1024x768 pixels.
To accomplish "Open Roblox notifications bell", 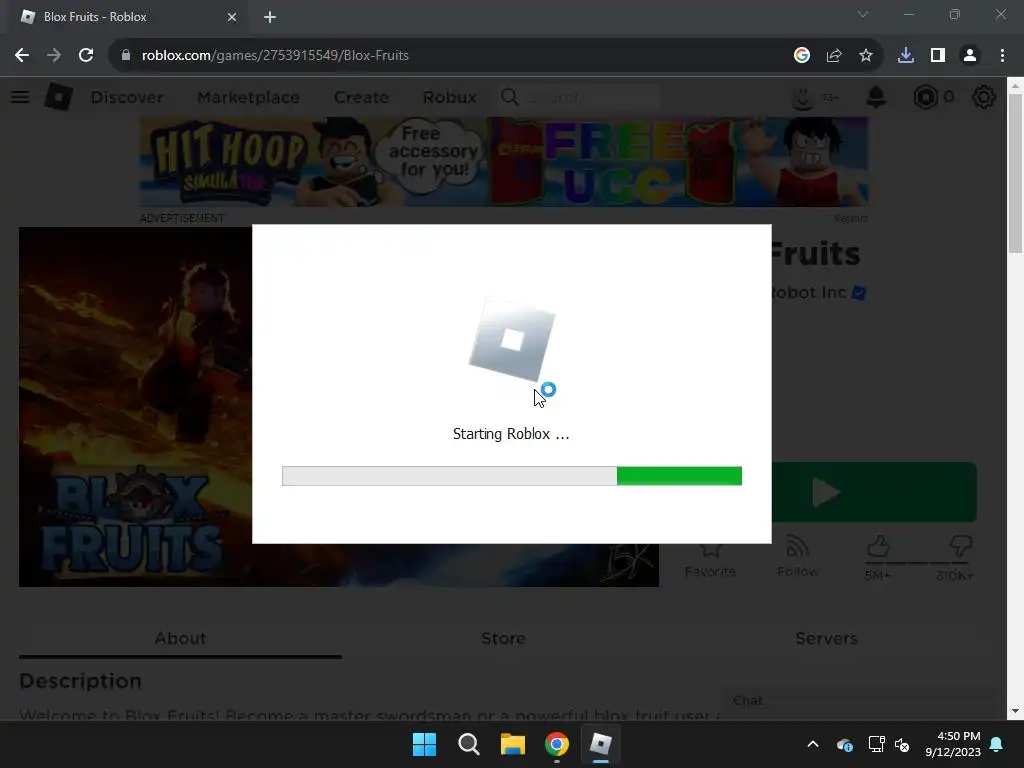I will click(x=876, y=97).
